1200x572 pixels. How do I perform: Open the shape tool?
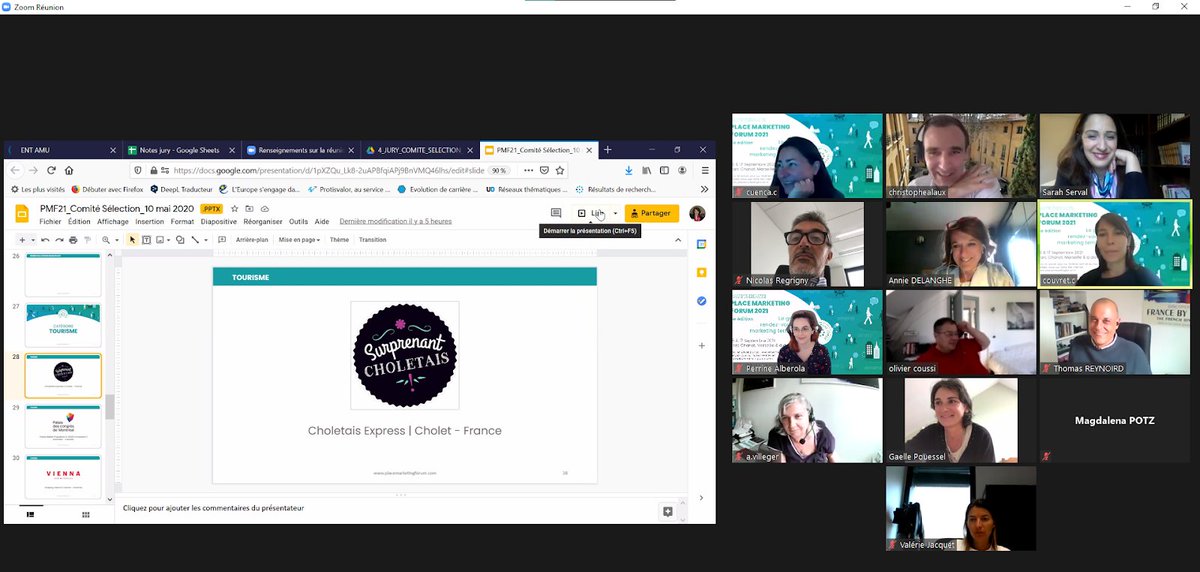179,240
